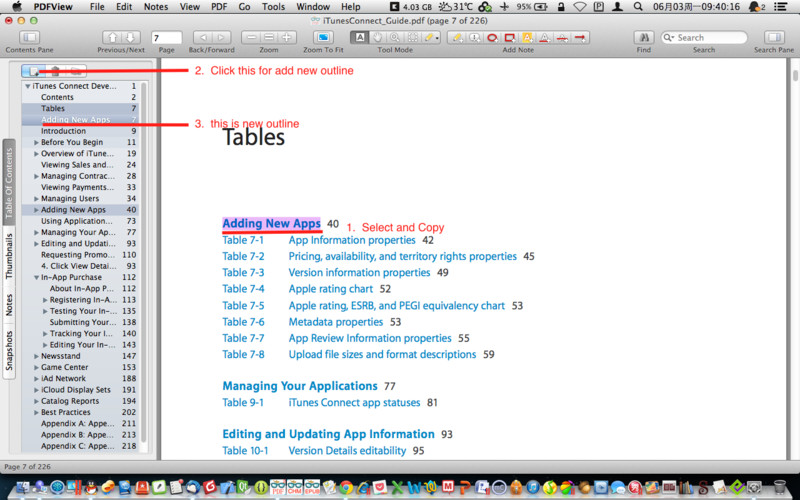Image resolution: width=800 pixels, height=500 pixels.
Task: Click the Forward navigation arrow
Action: click(221, 37)
